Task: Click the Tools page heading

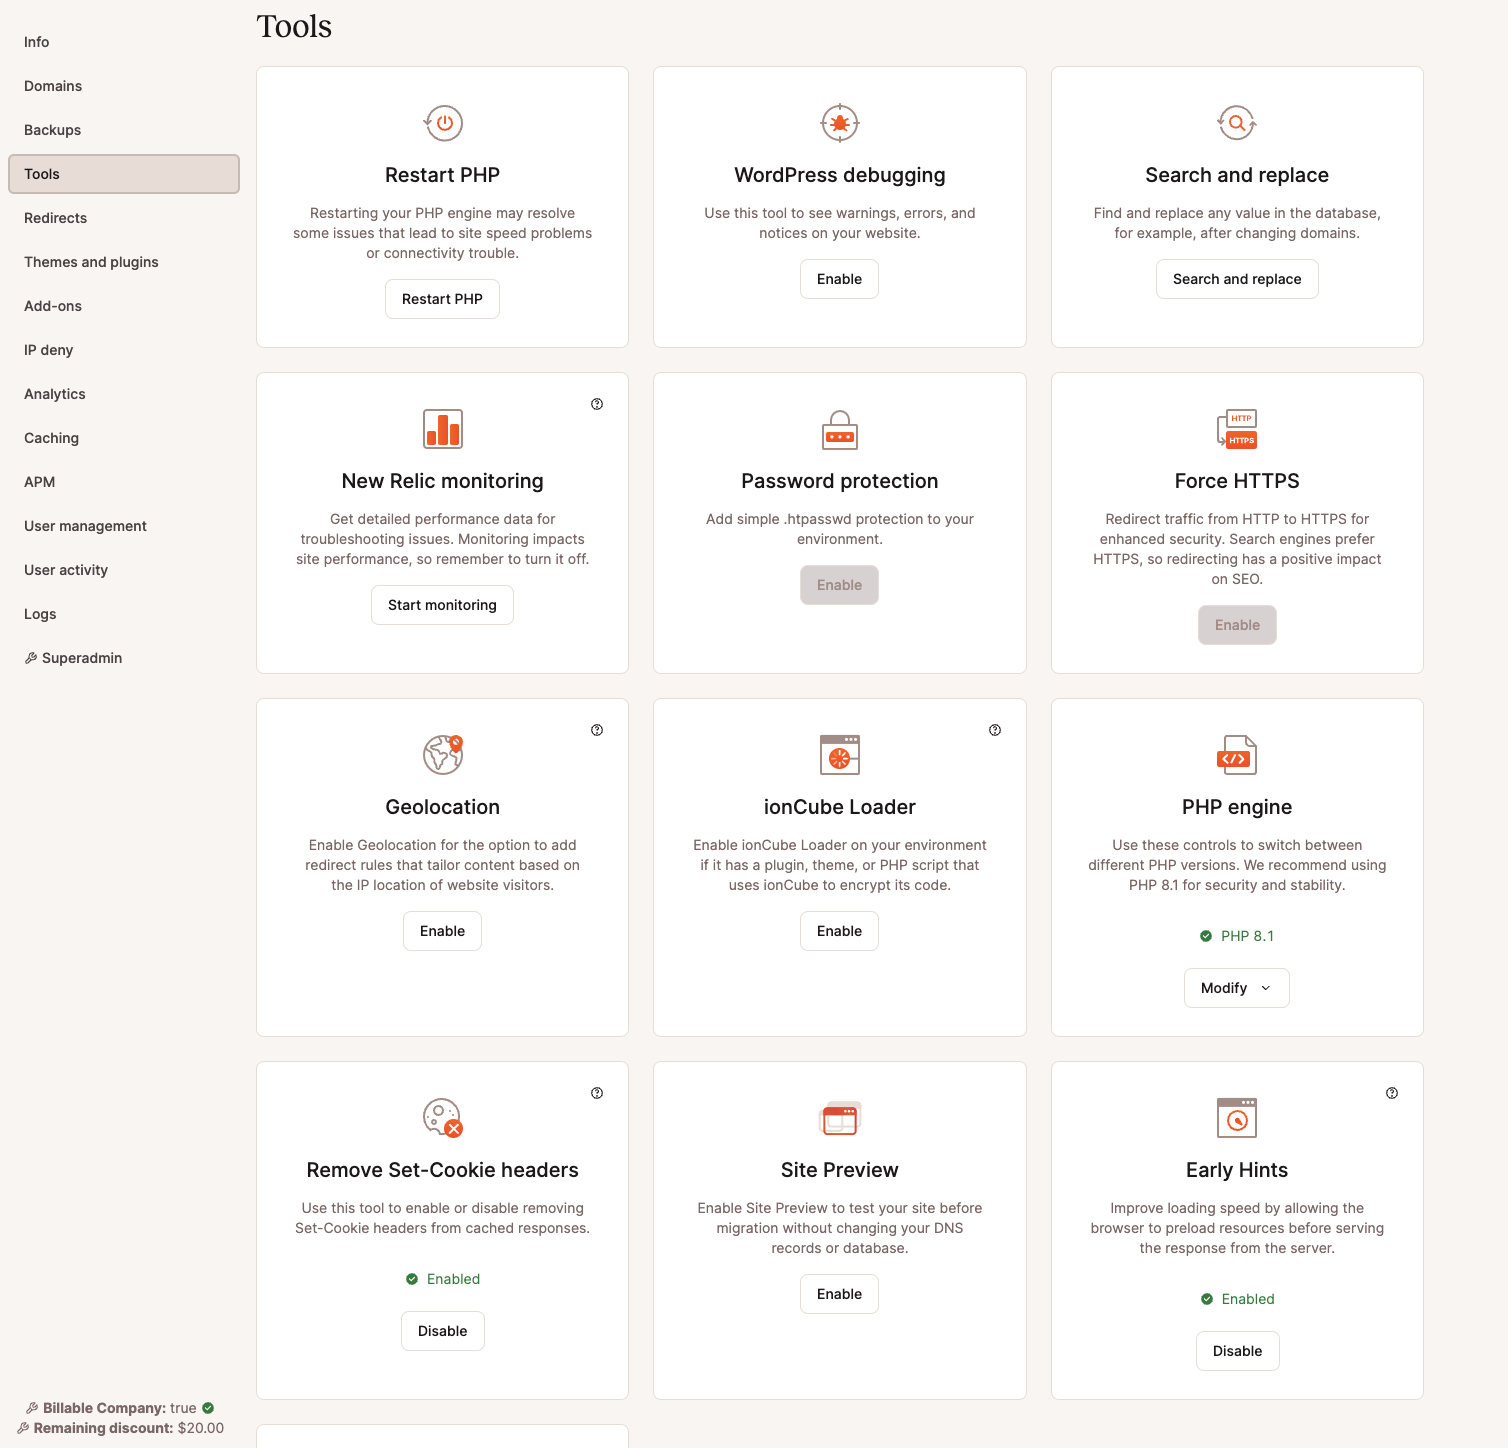Action: pyautogui.click(x=294, y=26)
